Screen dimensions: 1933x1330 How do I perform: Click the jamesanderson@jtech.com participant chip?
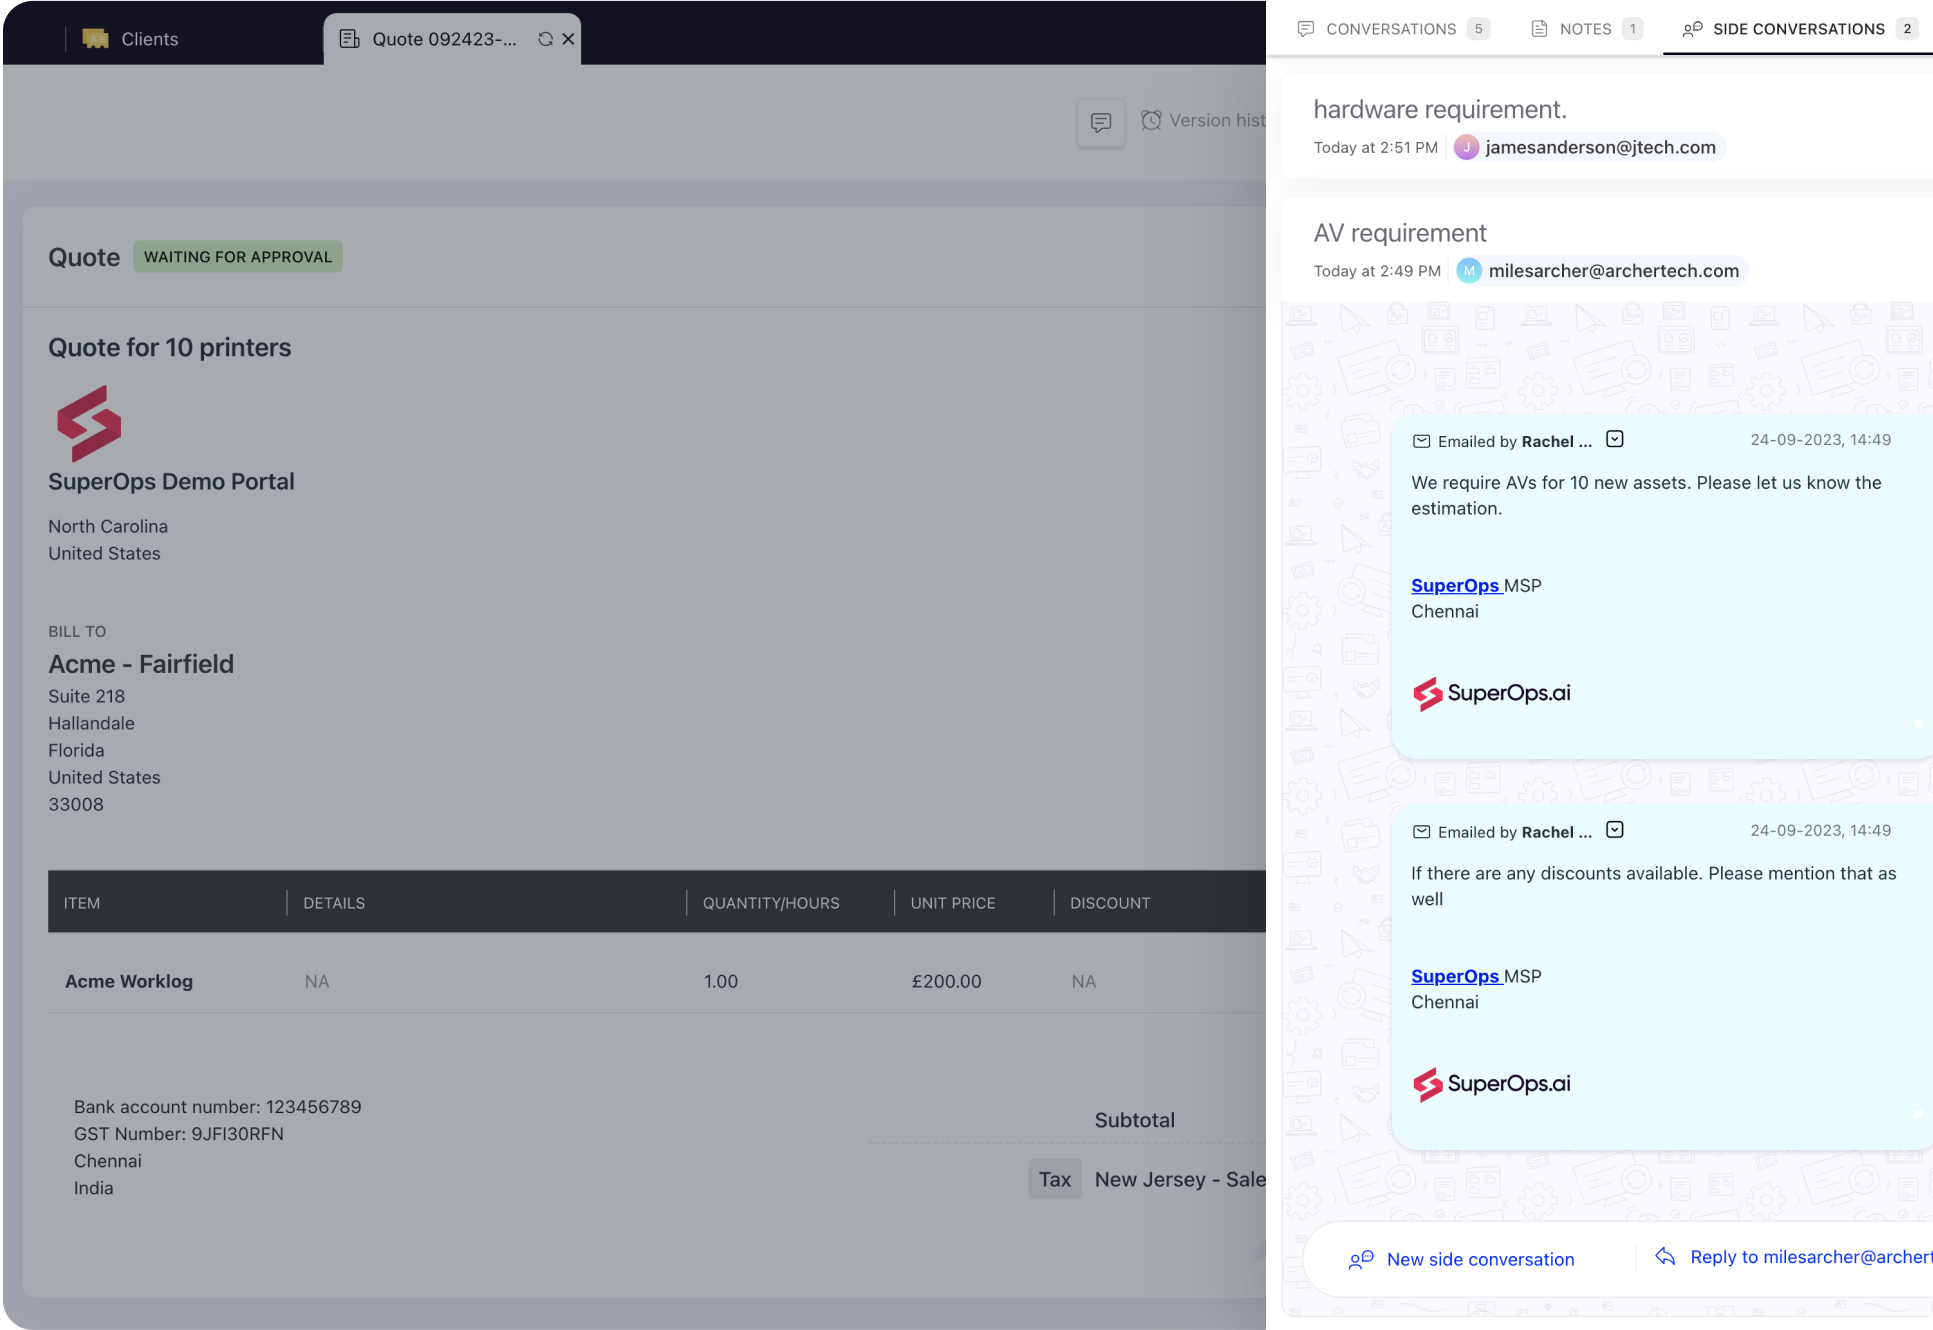[x=1597, y=147]
